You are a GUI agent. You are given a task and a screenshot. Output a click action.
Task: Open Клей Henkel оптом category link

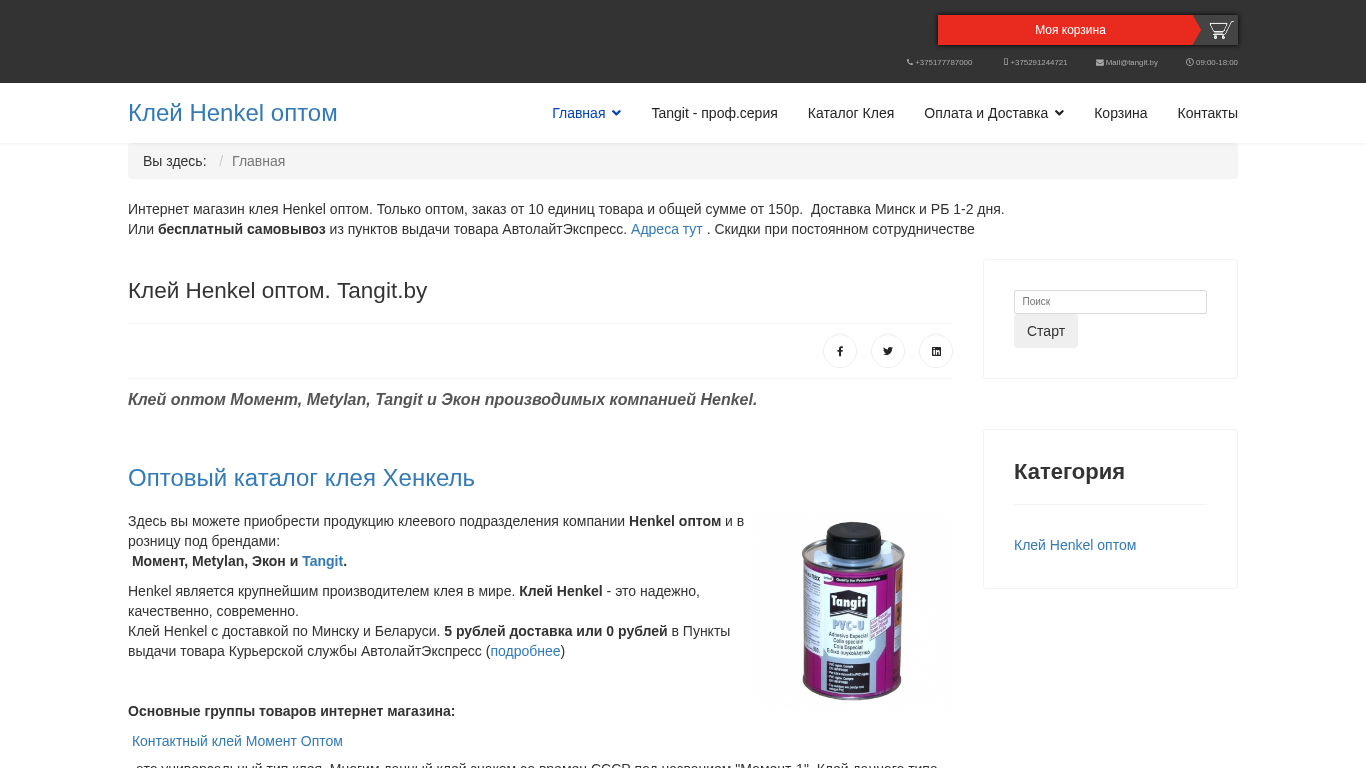tap(1075, 545)
